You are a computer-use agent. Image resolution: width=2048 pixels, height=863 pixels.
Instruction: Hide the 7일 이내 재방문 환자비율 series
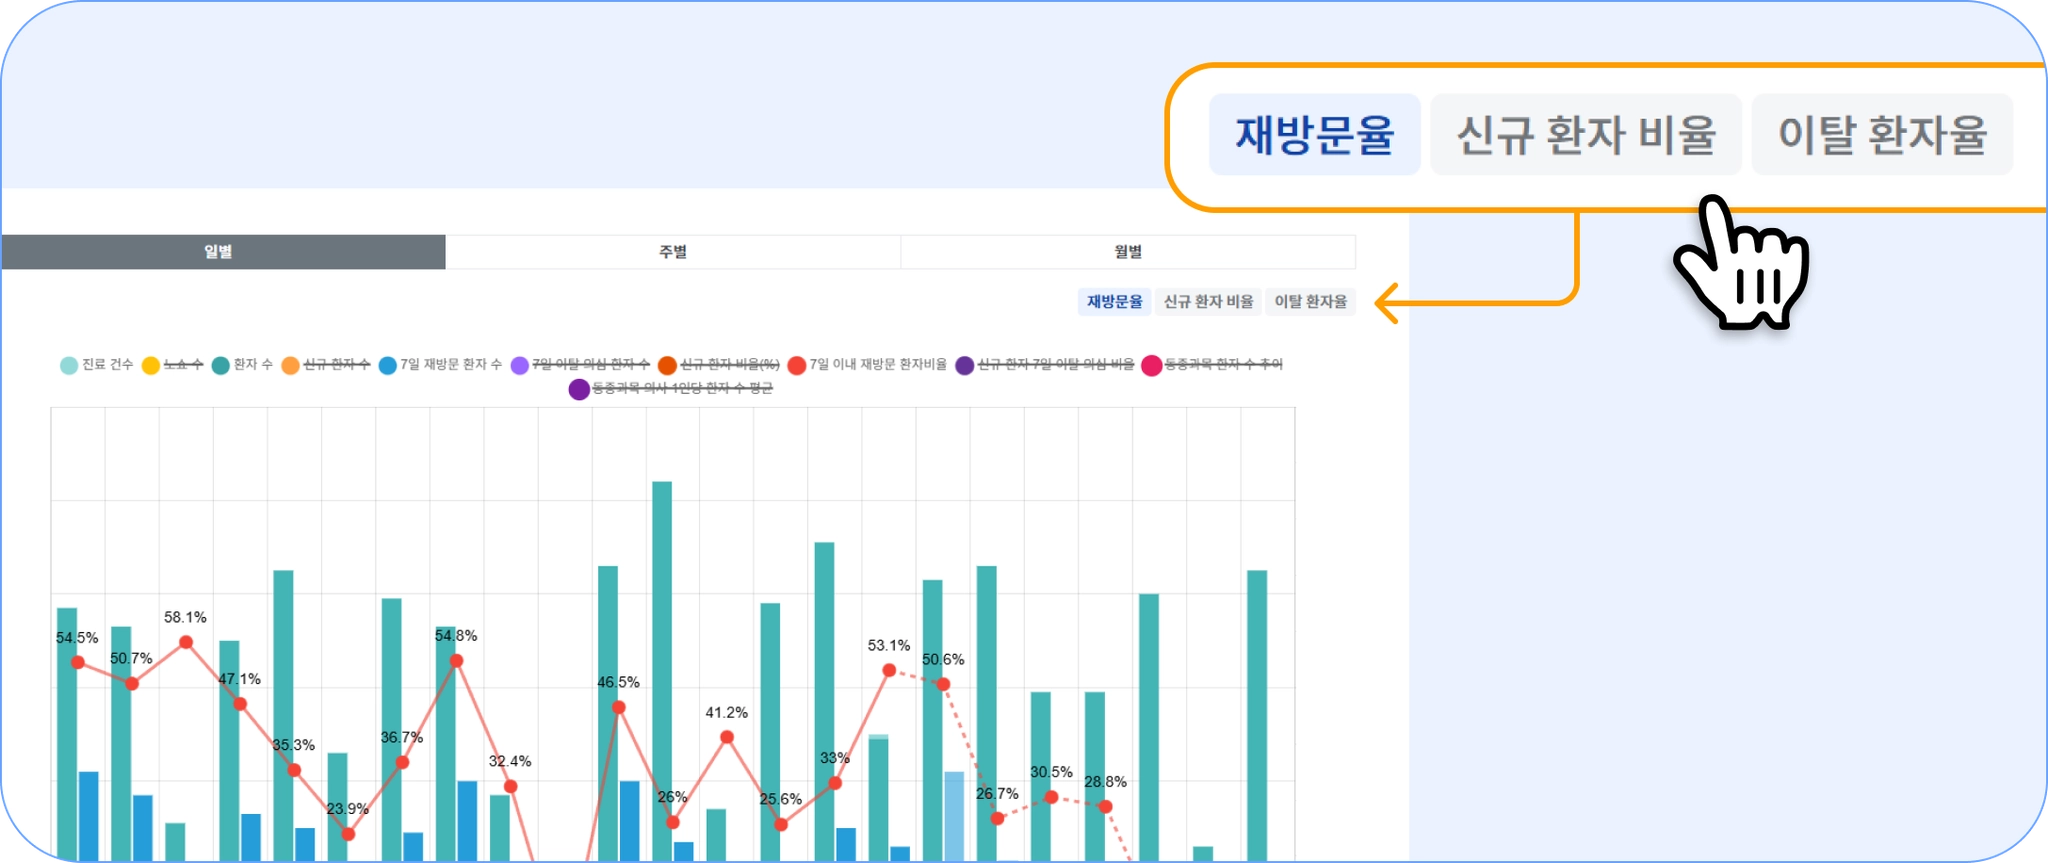[867, 365]
